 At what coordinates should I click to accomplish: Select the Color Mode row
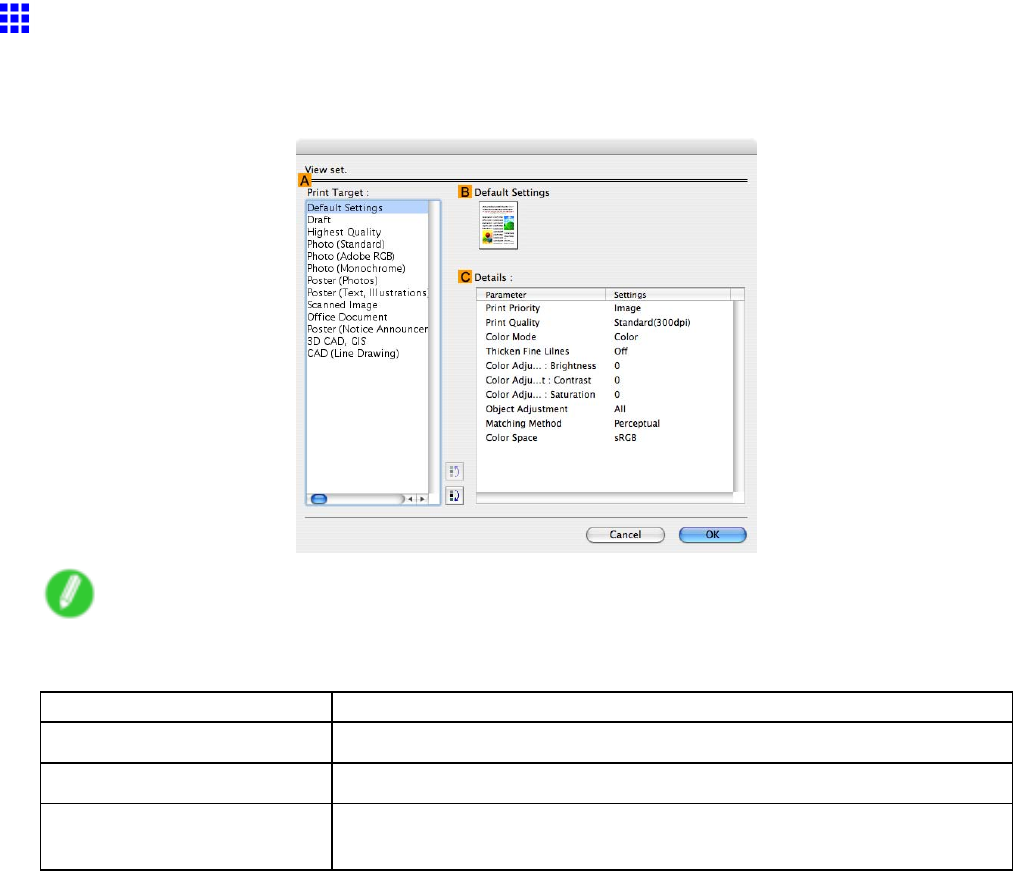click(605, 337)
